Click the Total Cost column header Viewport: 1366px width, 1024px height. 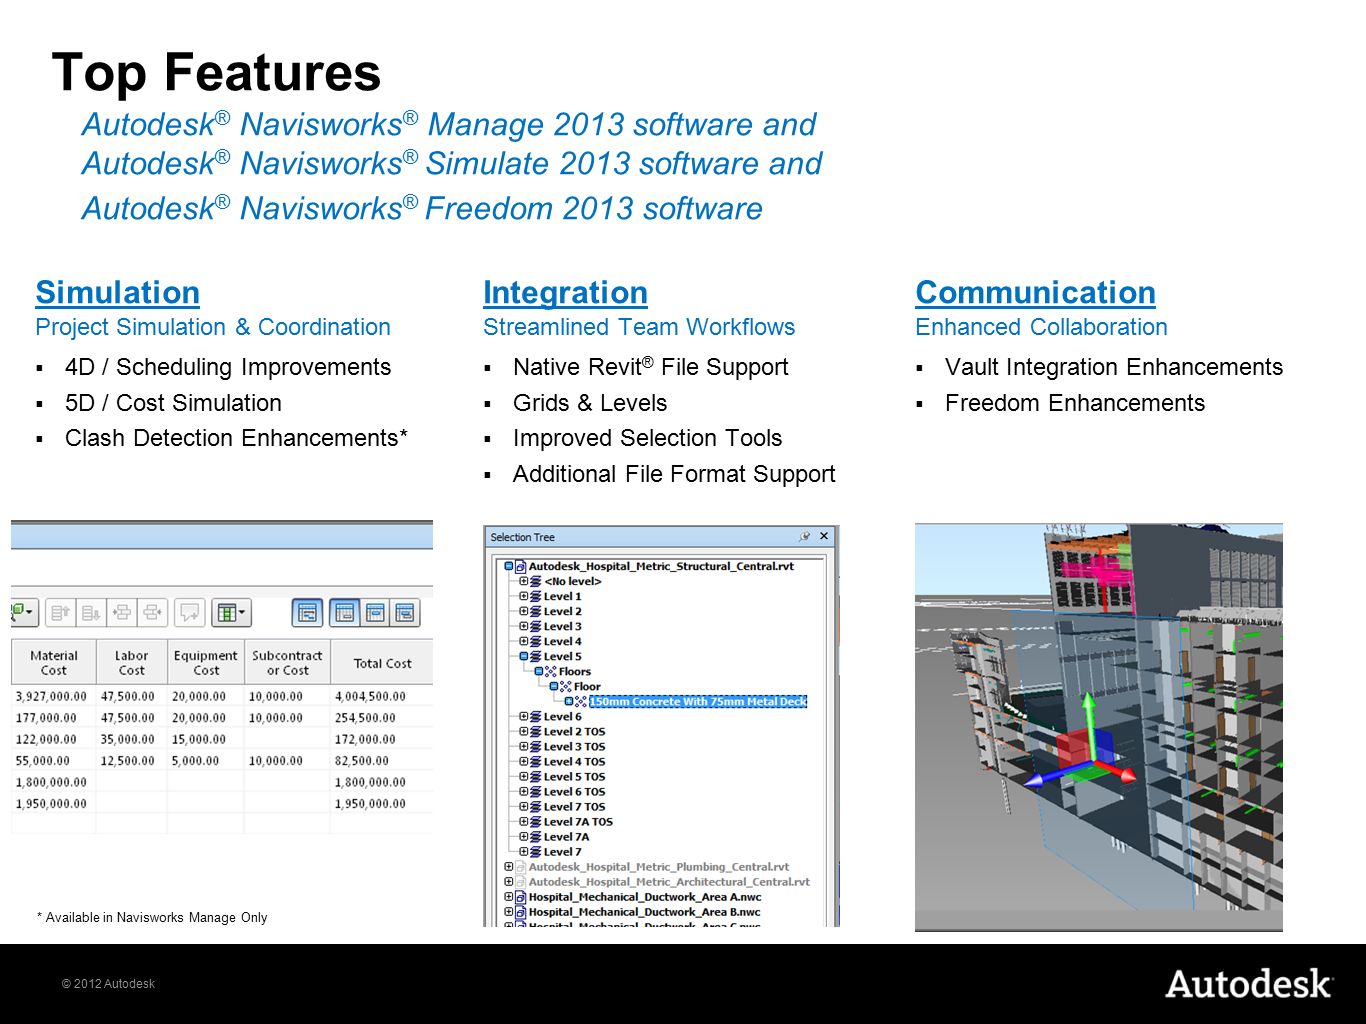point(382,663)
